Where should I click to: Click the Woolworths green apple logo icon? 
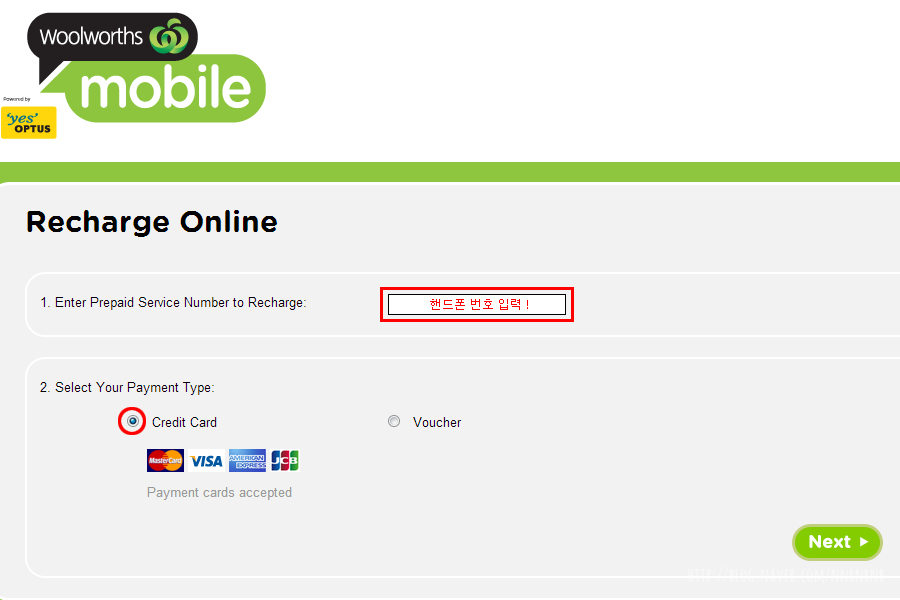pos(169,36)
